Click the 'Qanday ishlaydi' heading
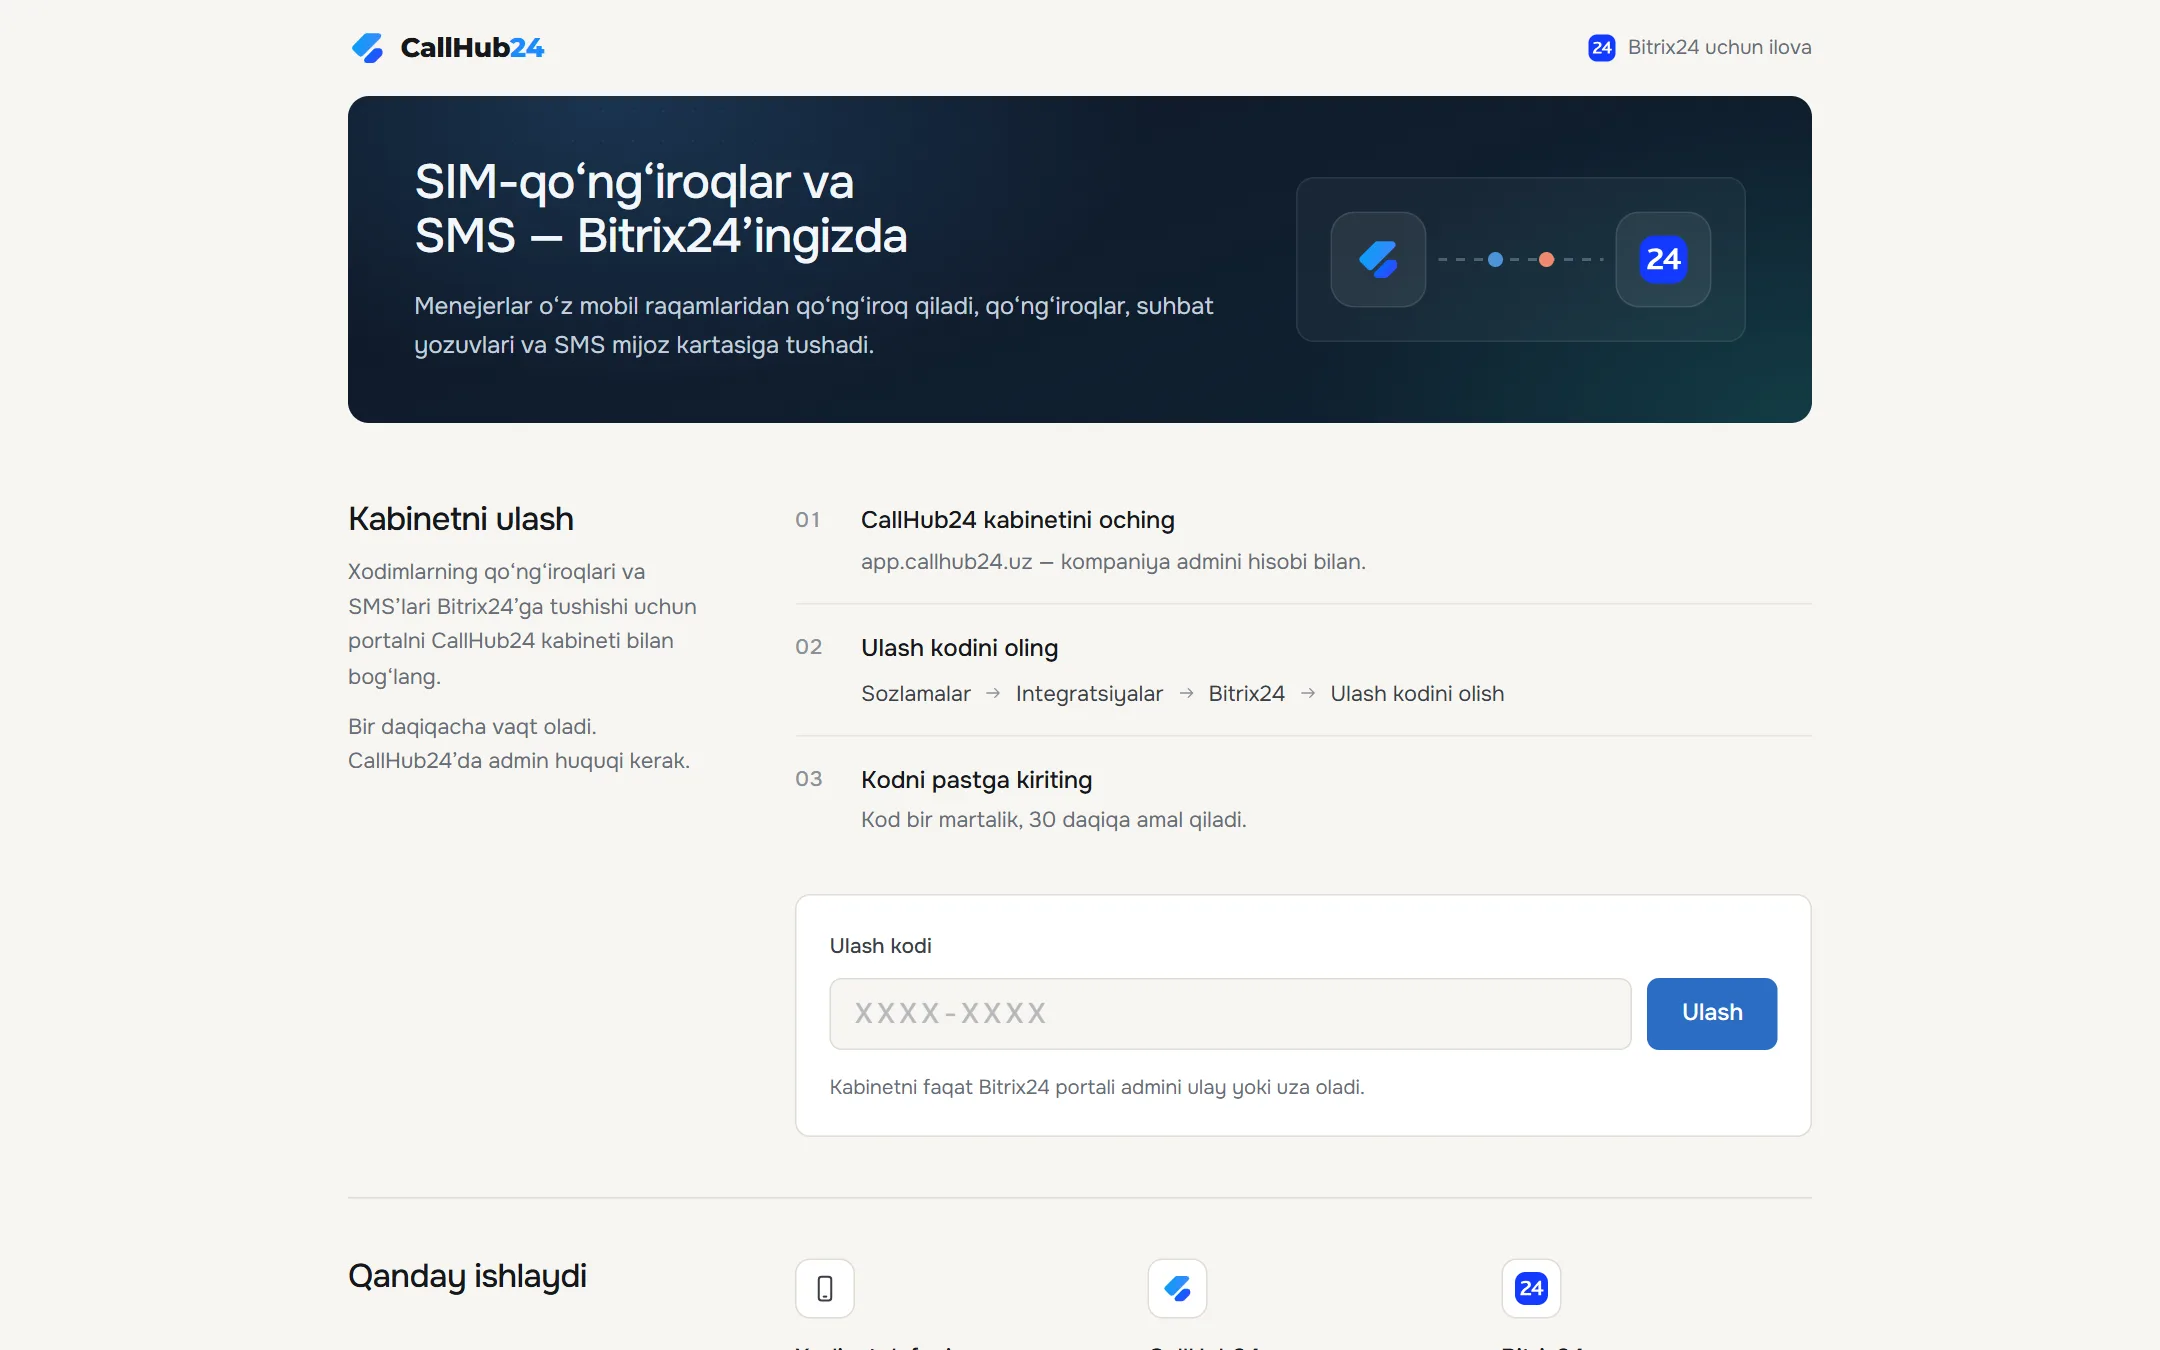The image size is (2160, 1350). tap(467, 1276)
